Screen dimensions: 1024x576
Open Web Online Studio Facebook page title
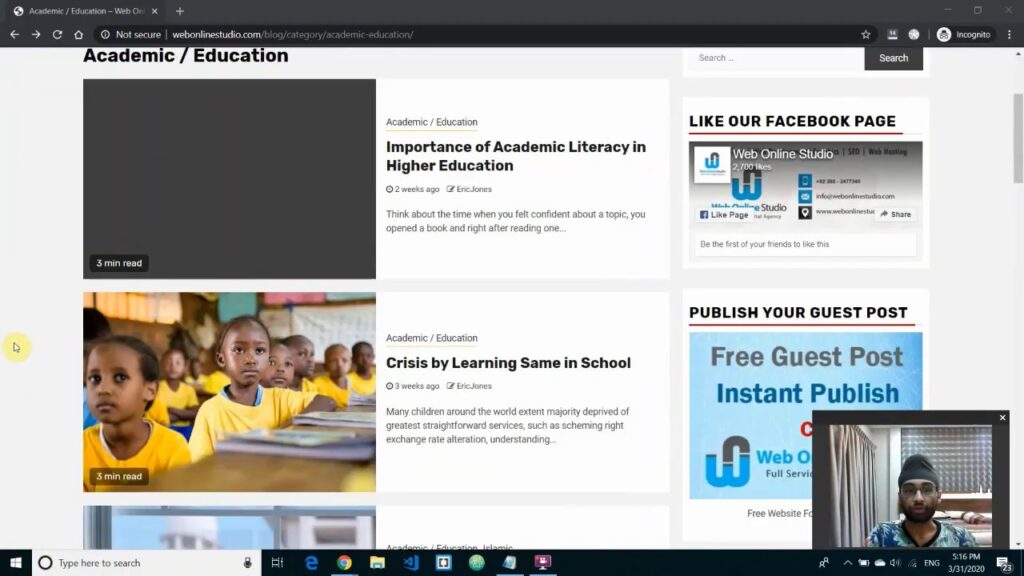coord(782,154)
